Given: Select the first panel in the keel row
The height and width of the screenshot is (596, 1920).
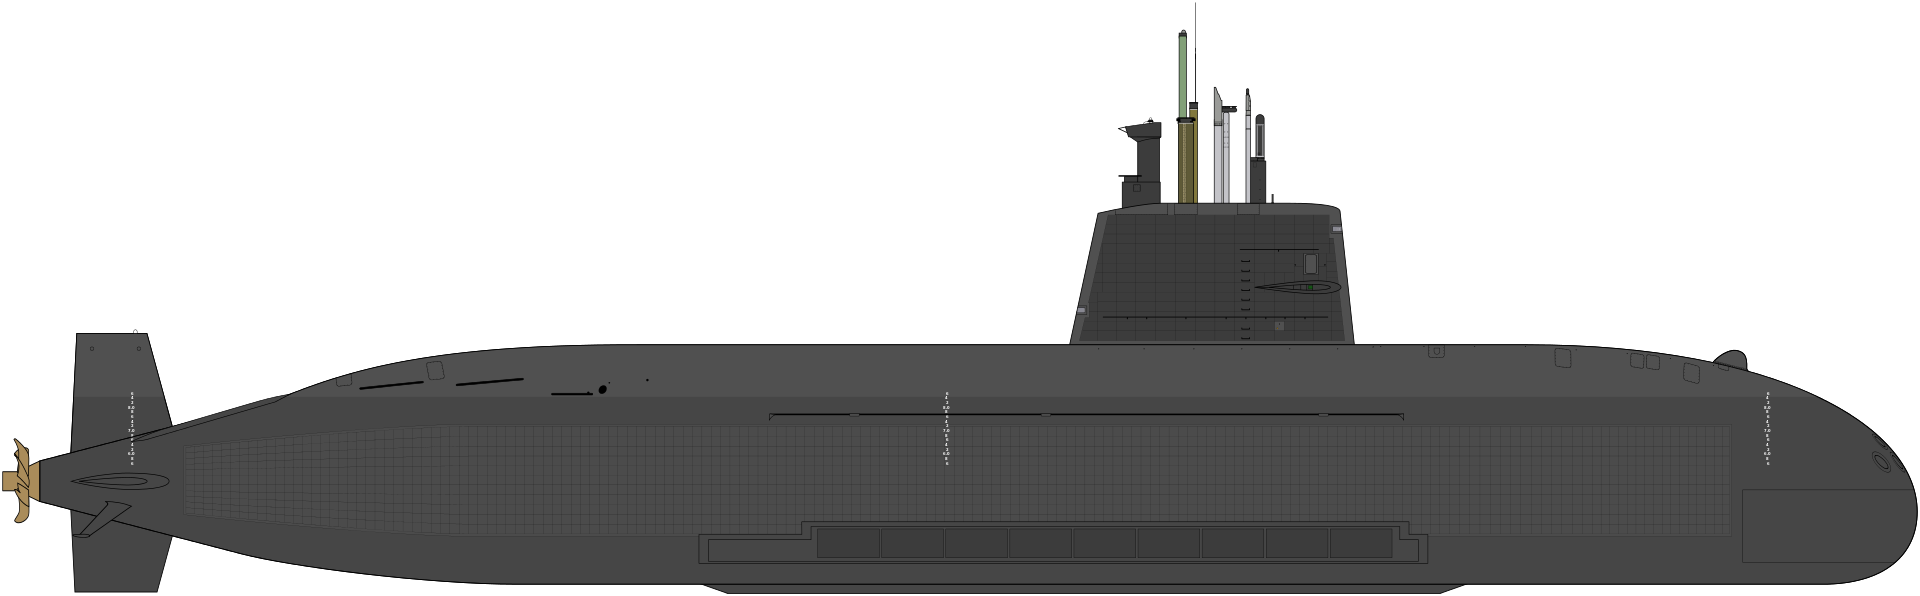Looking at the screenshot, I should pos(848,544).
